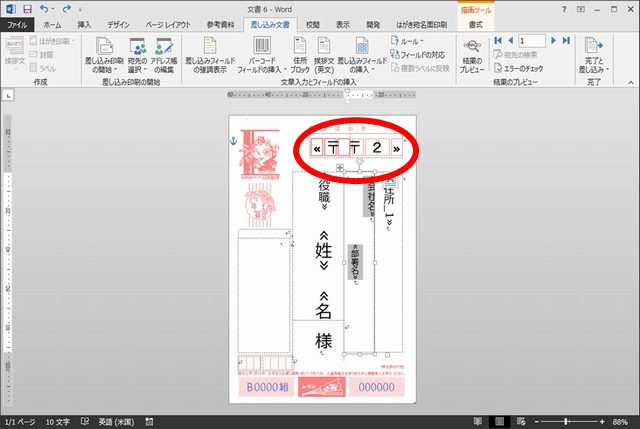Switch to the 参考資料 tab
Screen dimensions: 640x429
(x=220, y=25)
